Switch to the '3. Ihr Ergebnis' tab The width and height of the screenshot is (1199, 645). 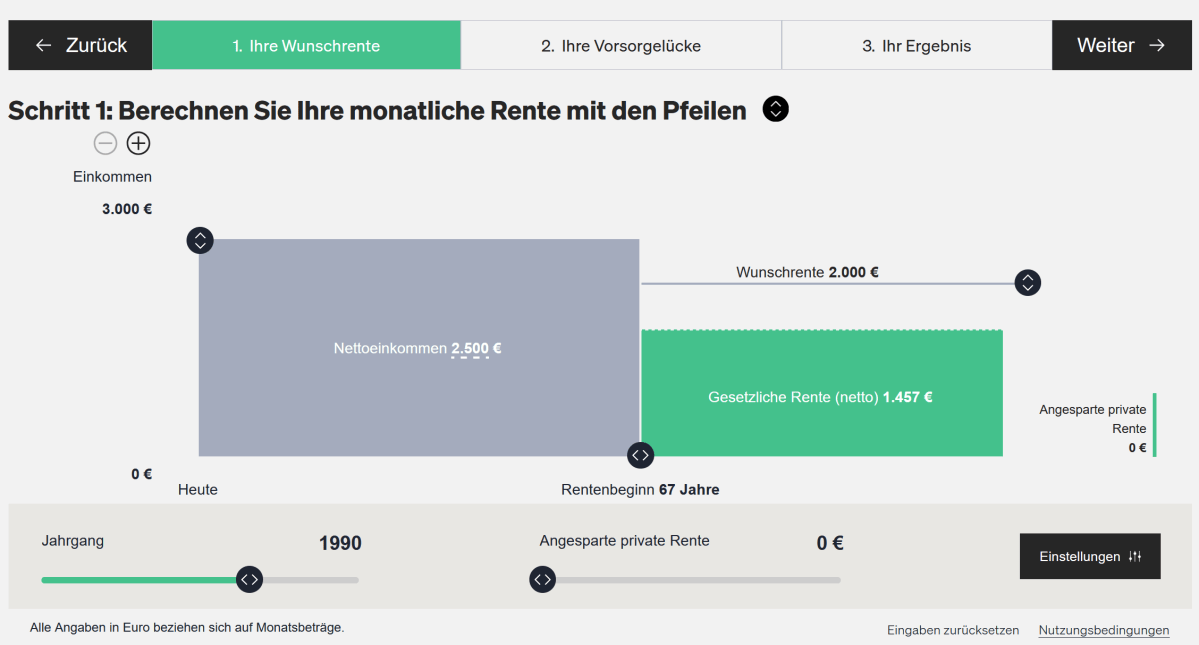[917, 45]
